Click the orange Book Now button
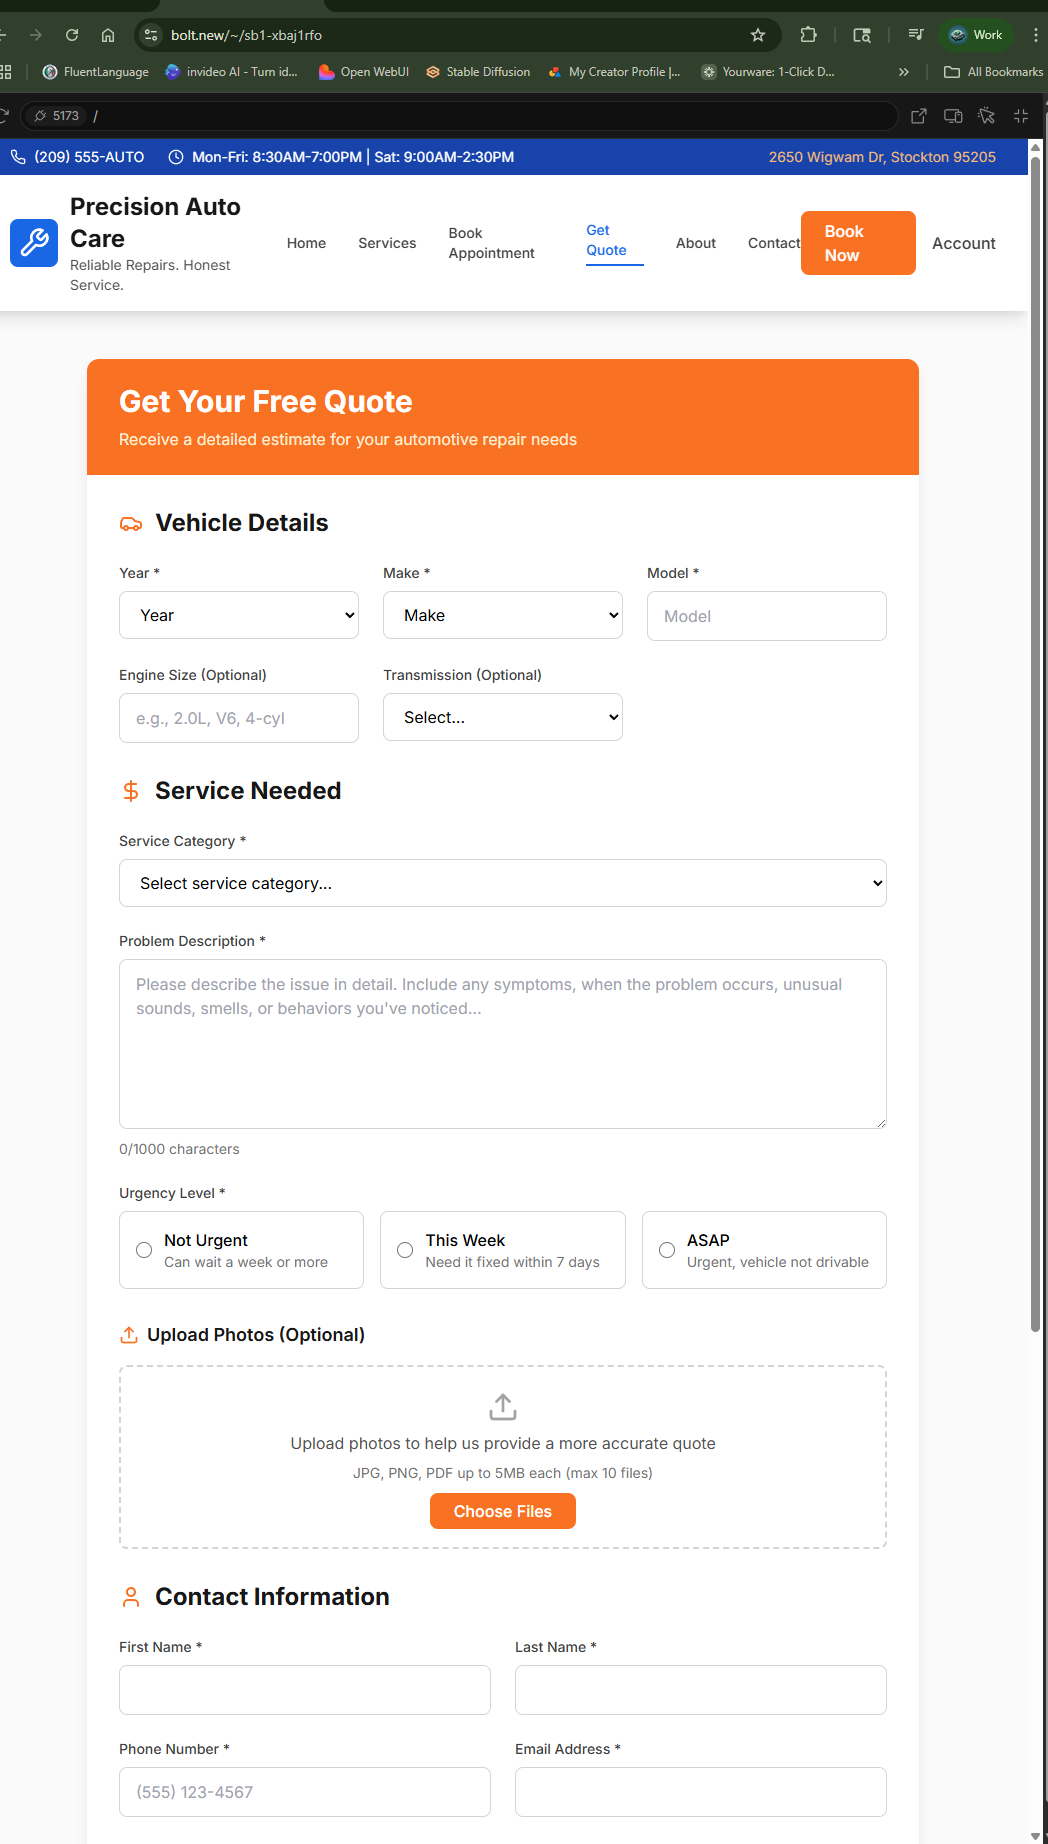 [858, 243]
